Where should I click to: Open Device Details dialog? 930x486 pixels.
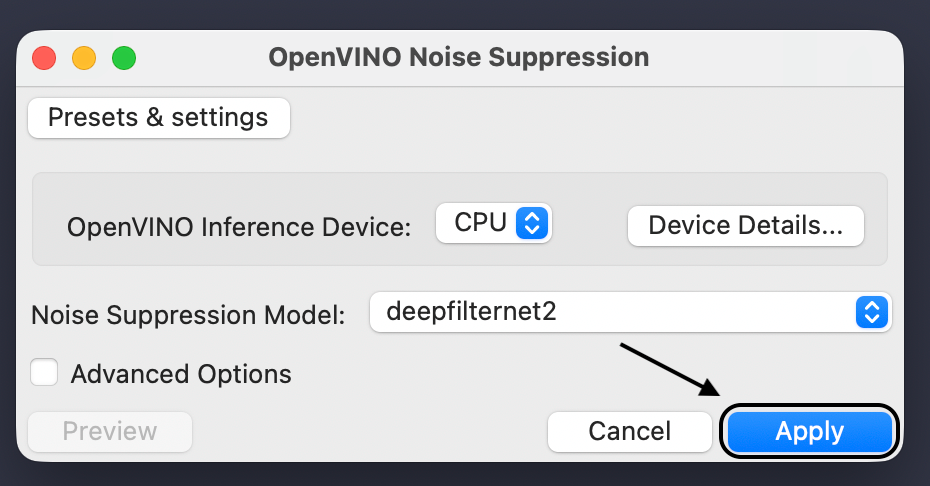(x=745, y=225)
